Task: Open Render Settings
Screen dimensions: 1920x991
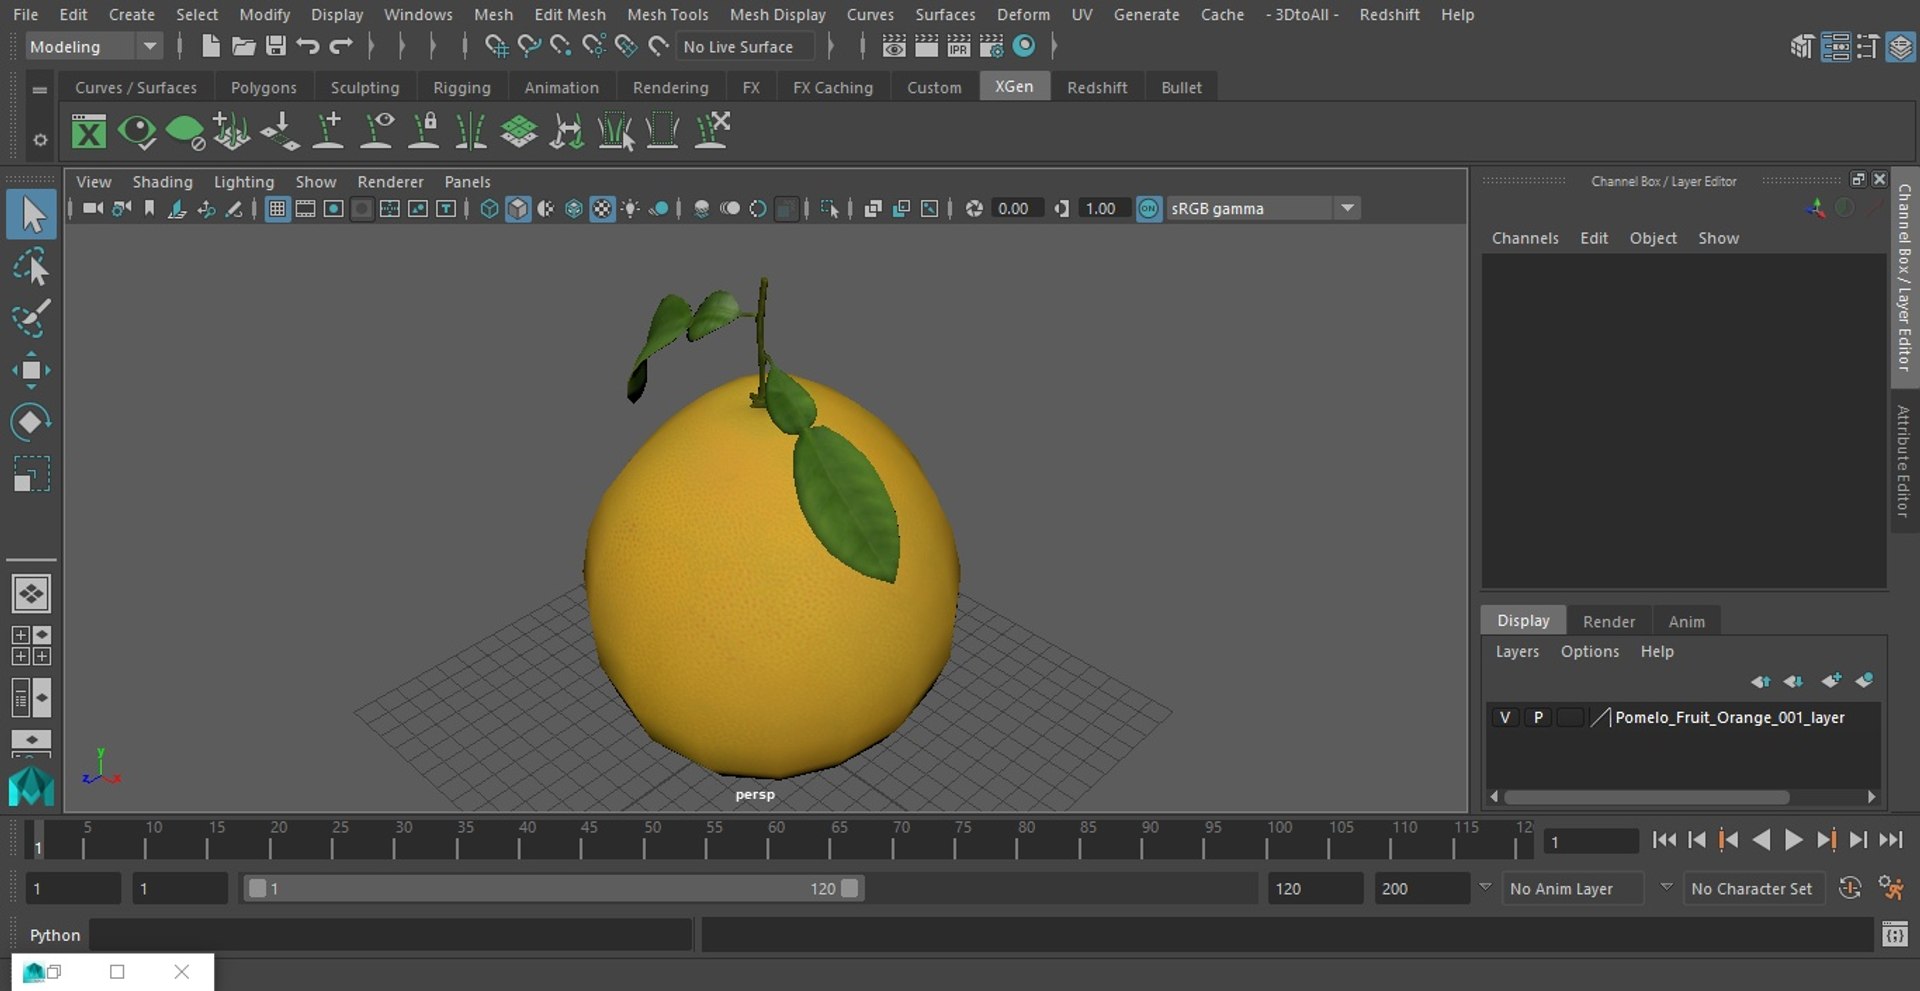Action: tap(991, 46)
